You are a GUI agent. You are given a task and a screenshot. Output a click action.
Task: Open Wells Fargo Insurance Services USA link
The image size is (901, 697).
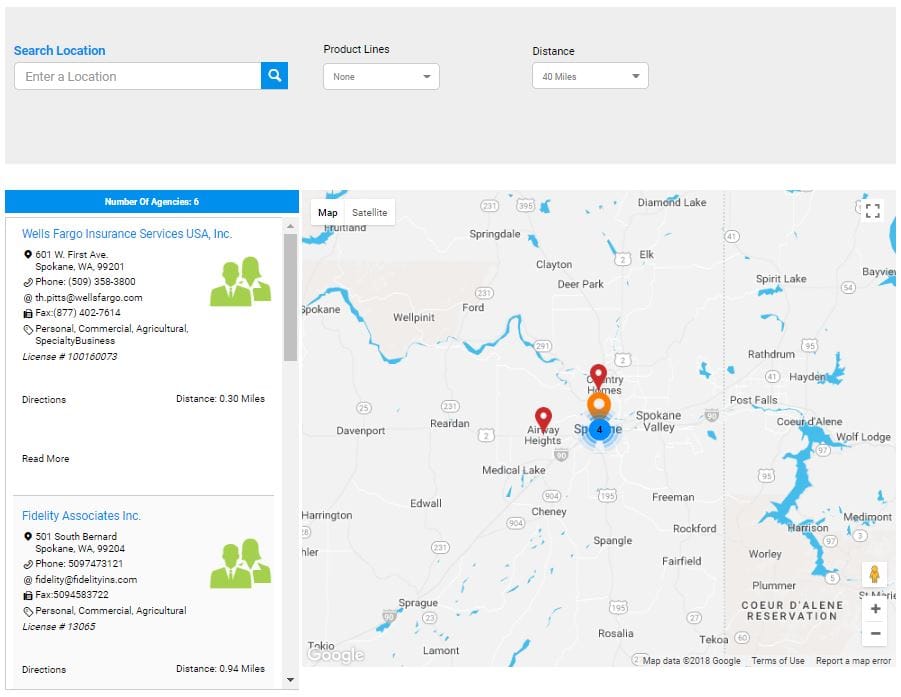click(x=127, y=234)
